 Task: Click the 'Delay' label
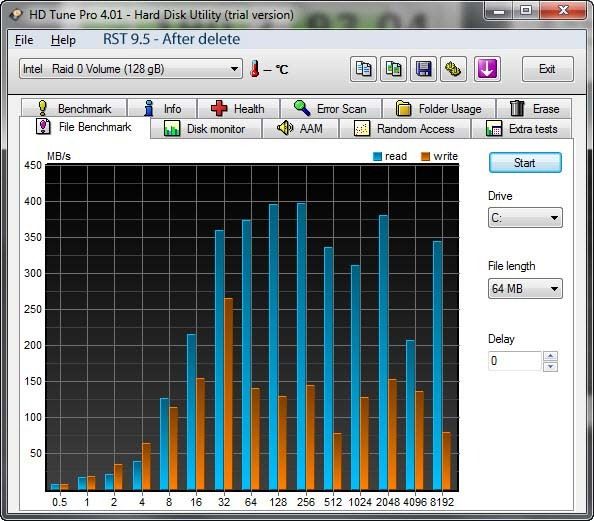[x=501, y=339]
